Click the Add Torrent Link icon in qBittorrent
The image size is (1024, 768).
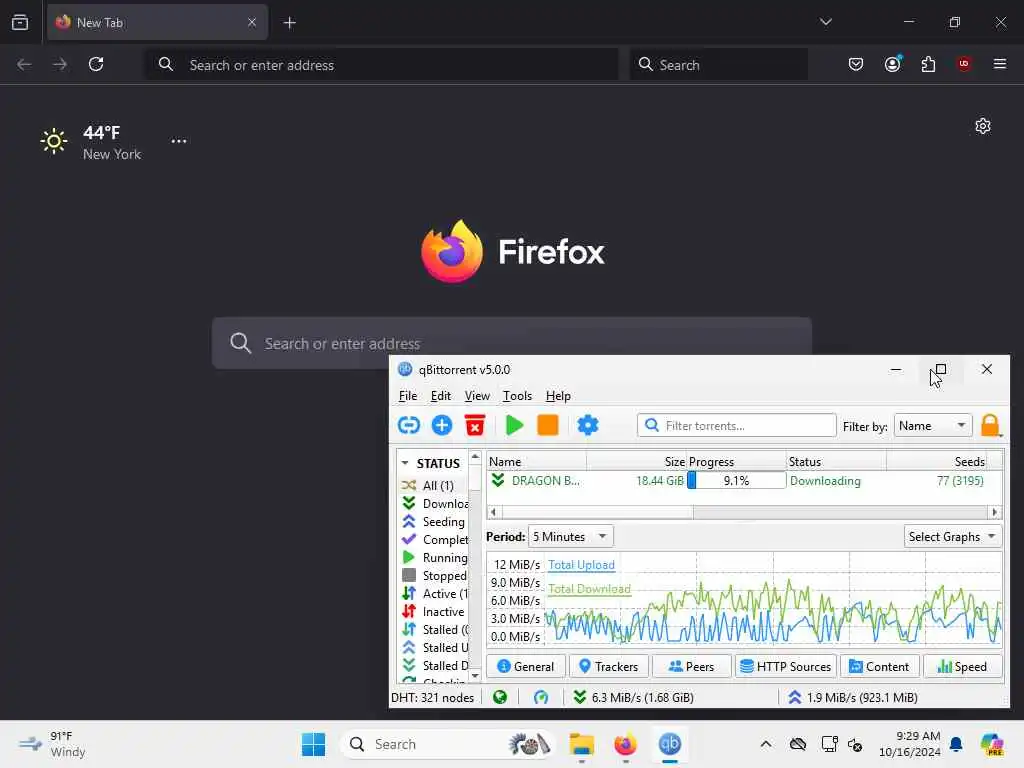(409, 426)
